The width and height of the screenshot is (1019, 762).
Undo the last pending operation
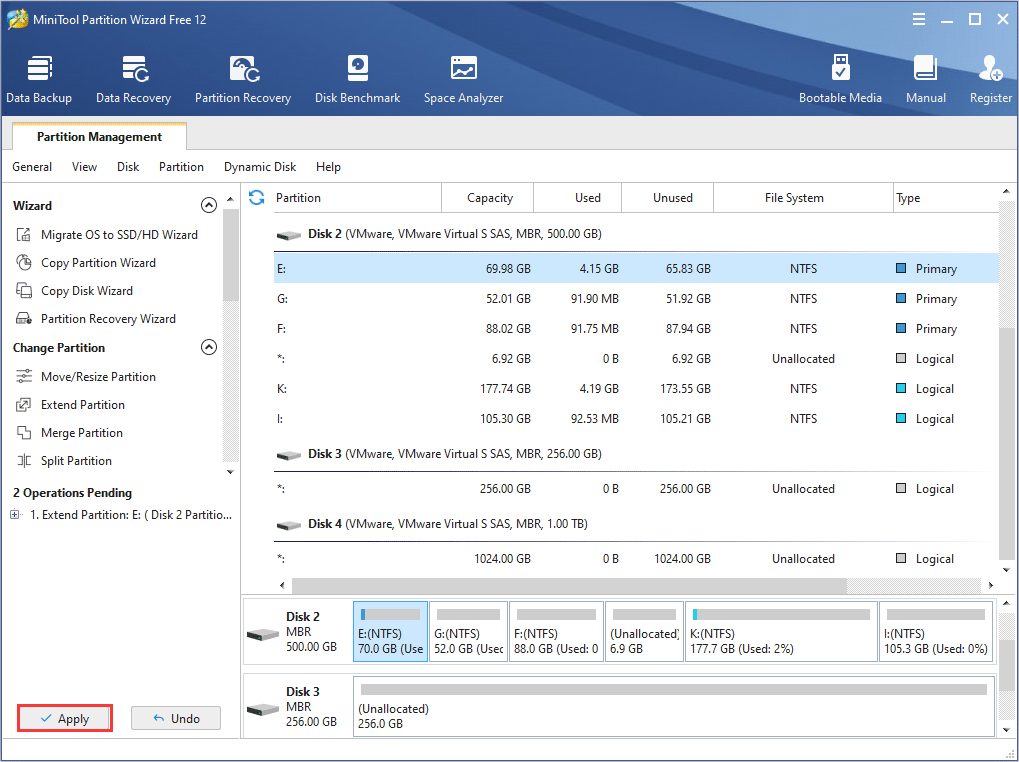176,718
